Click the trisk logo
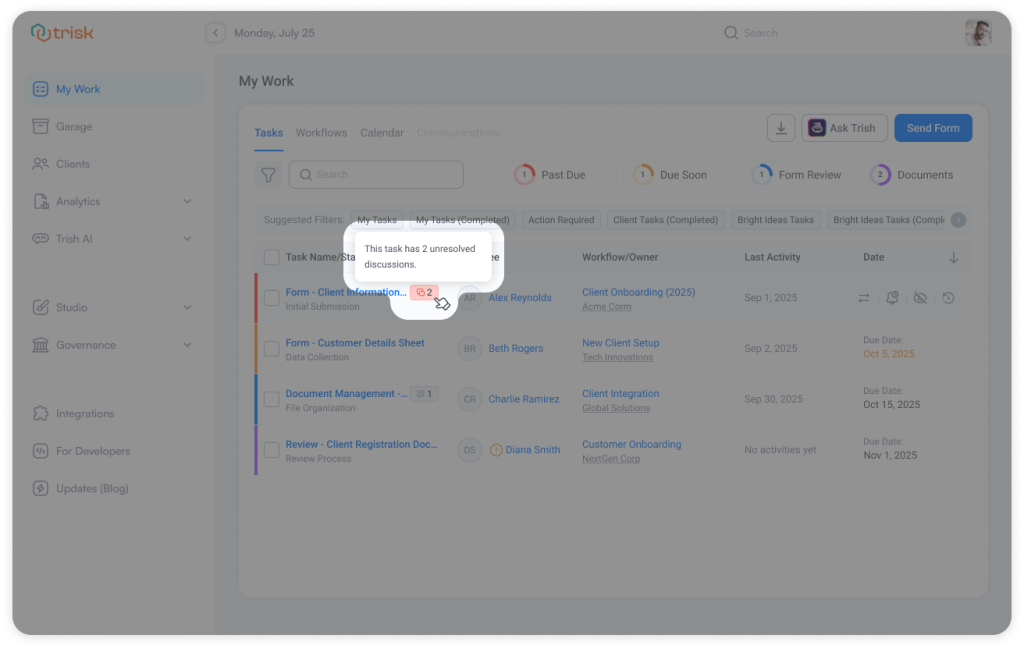This screenshot has height=649, width=1024. point(64,32)
